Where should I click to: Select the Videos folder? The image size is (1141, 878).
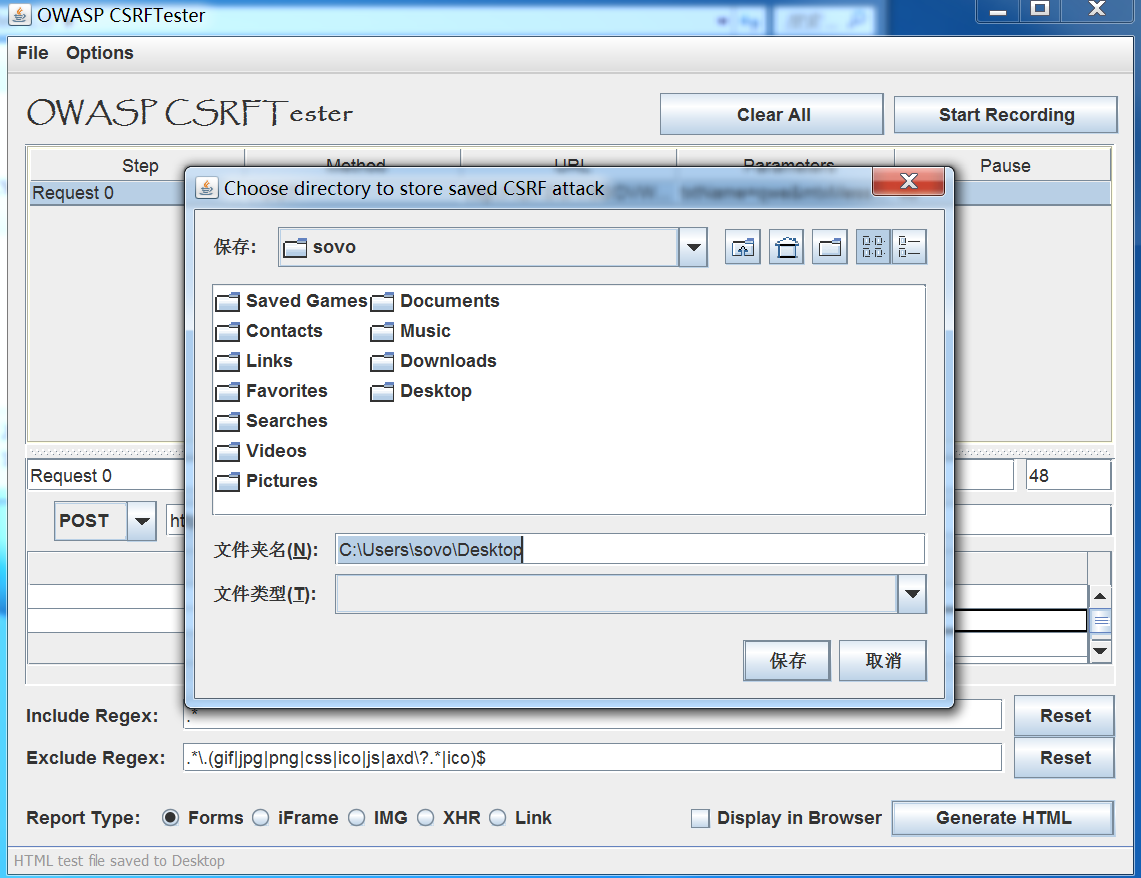(261, 451)
